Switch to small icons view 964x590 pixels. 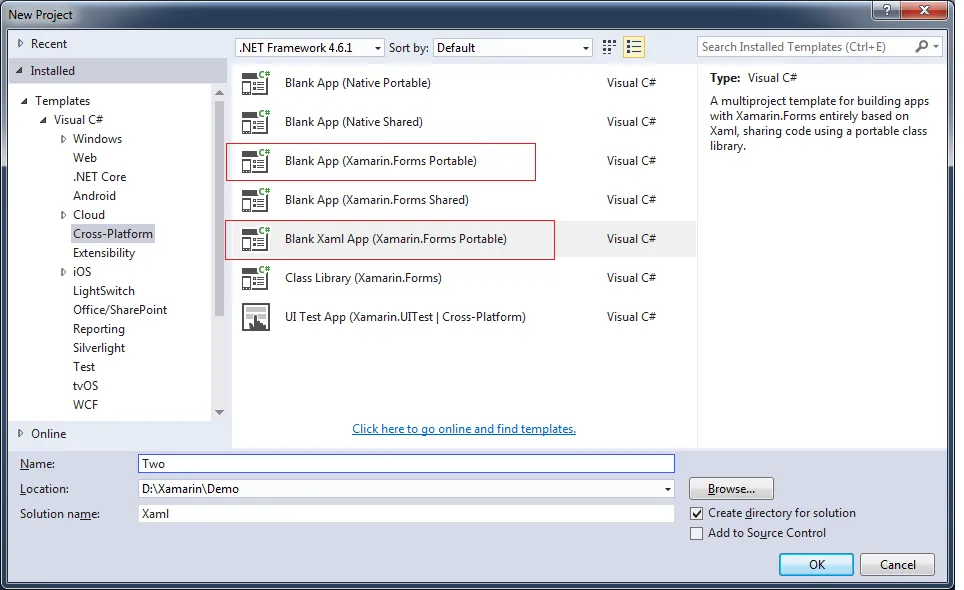(x=609, y=47)
